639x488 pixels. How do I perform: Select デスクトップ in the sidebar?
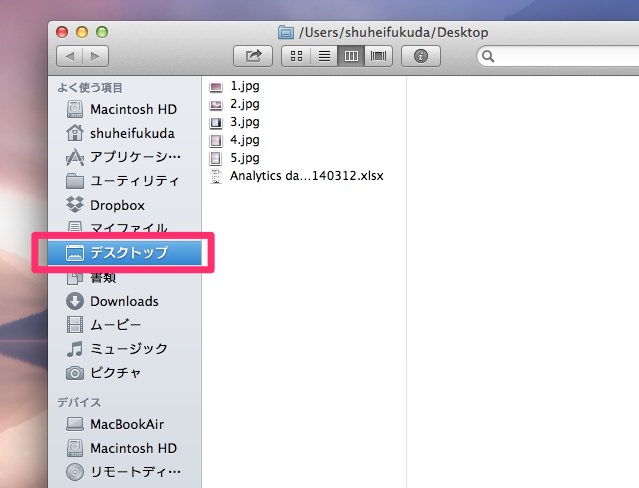pos(124,253)
